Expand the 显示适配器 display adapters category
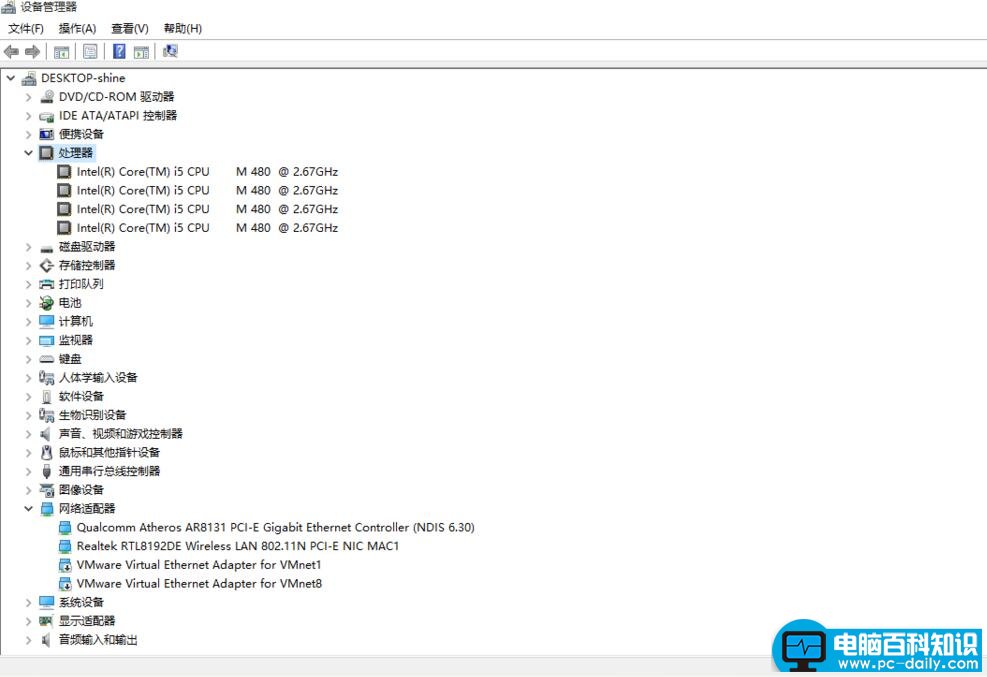The image size is (987, 677). click(x=28, y=621)
